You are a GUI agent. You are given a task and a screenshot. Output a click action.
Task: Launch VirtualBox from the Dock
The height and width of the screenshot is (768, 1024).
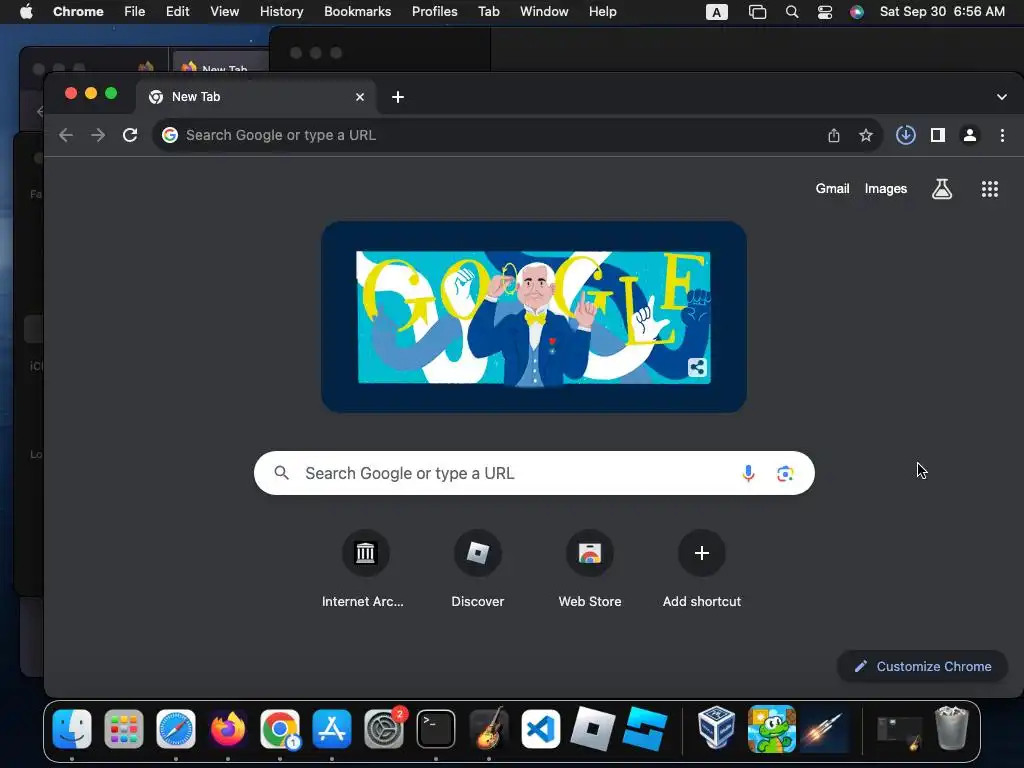716,727
